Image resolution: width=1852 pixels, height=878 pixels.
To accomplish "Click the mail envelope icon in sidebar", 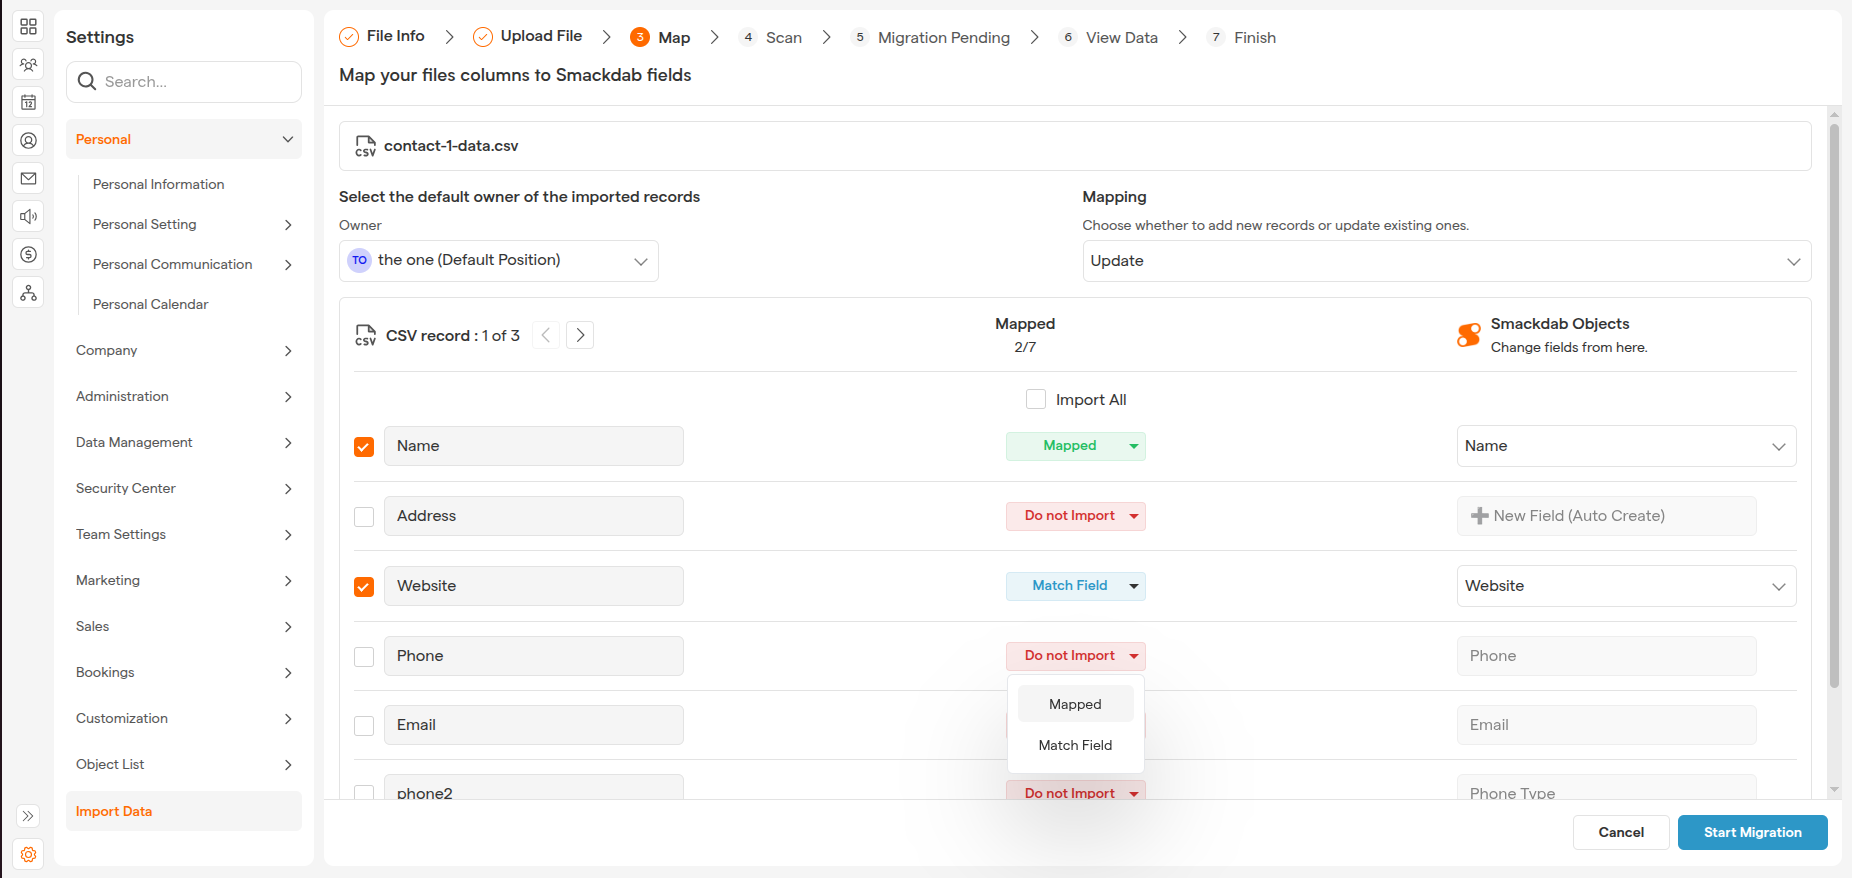I will (x=28, y=179).
